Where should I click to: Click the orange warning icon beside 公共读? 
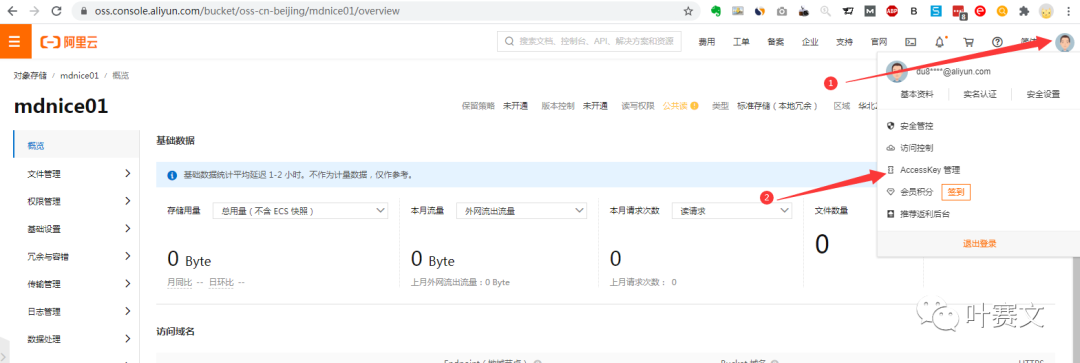[x=694, y=106]
